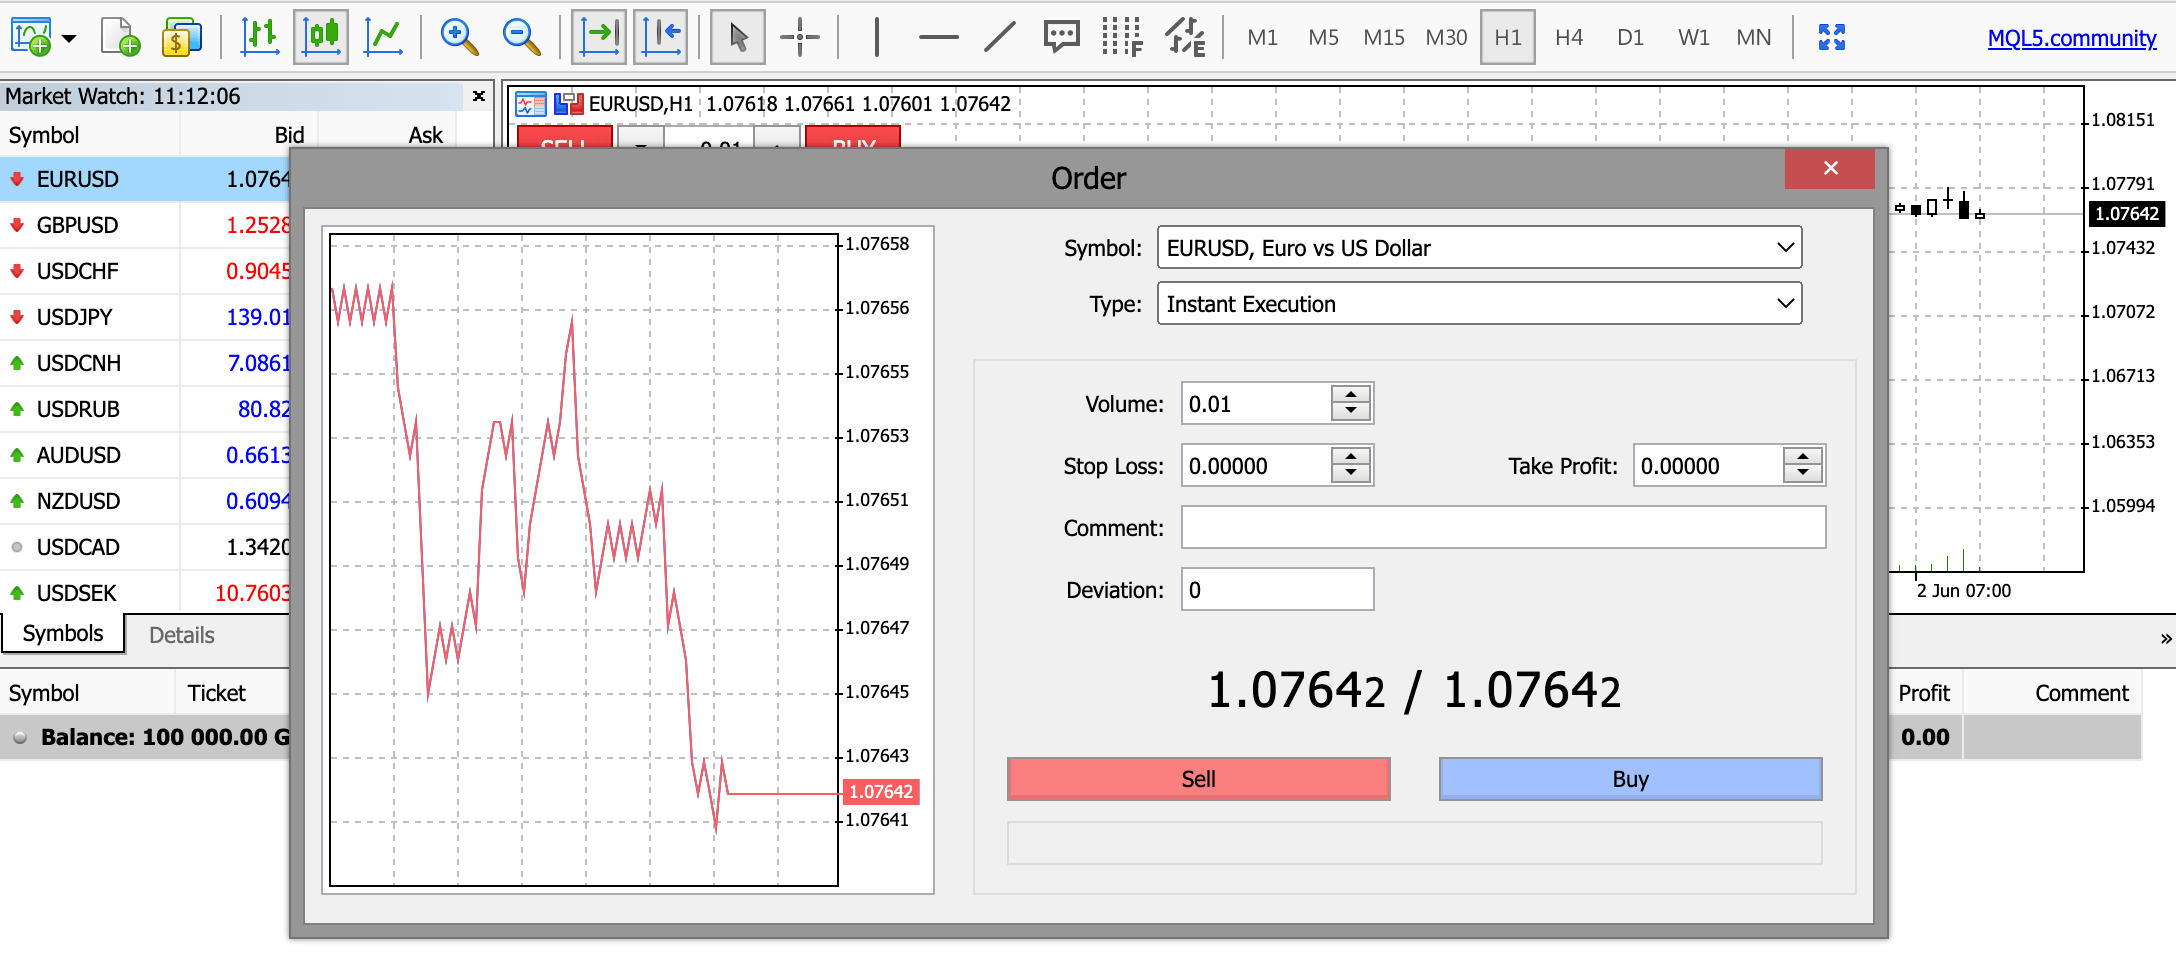Decrease the Volume with down stepper

tap(1351, 413)
